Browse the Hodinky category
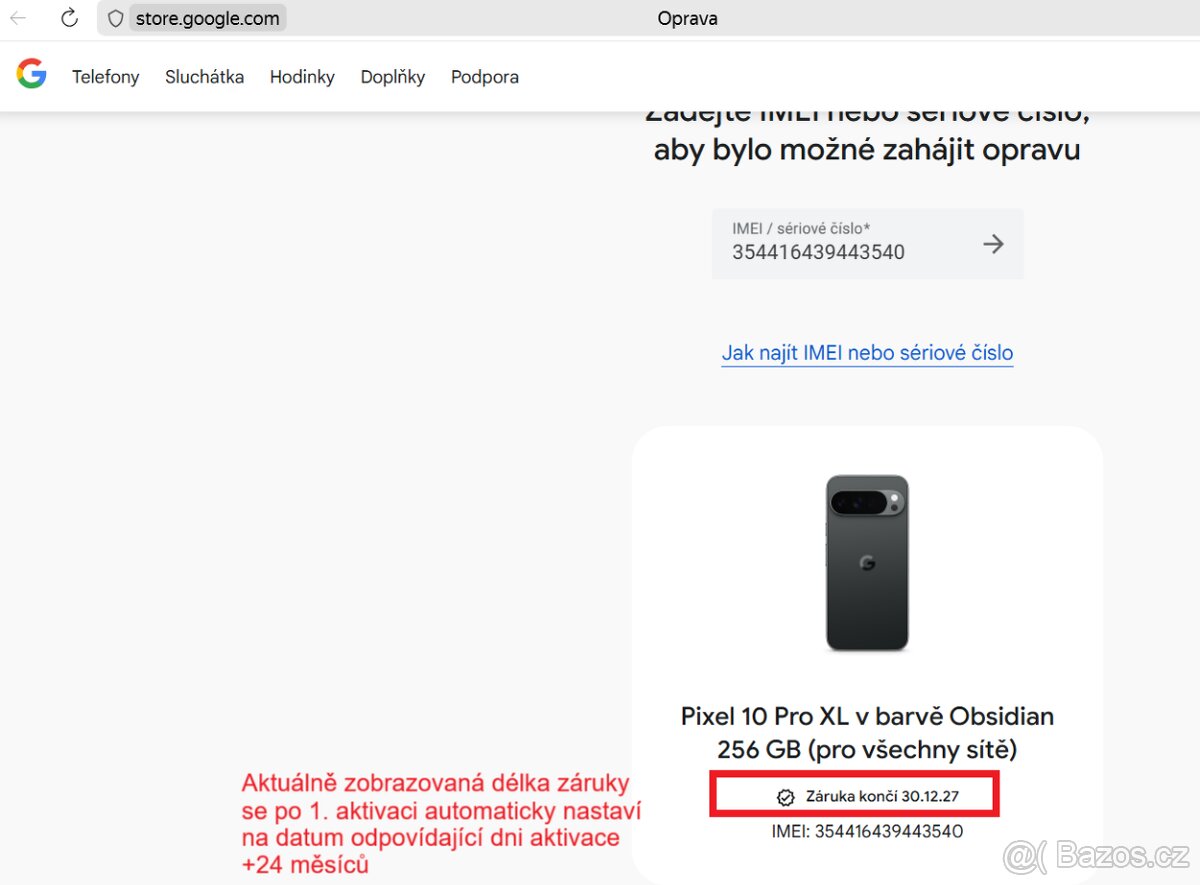Image resolution: width=1200 pixels, height=885 pixels. pyautogui.click(x=302, y=76)
